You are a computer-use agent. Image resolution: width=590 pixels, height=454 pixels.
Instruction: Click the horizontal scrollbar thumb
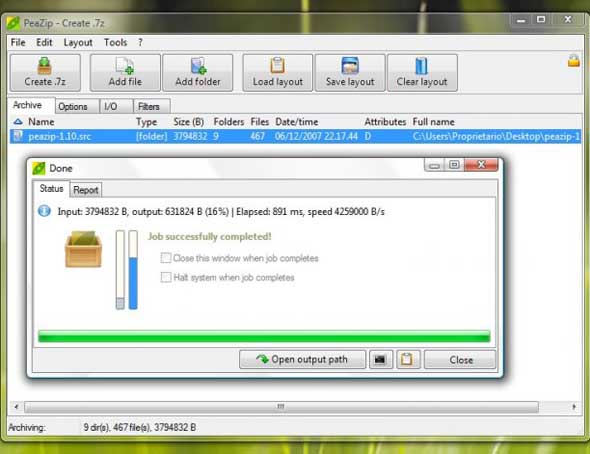tap(281, 407)
